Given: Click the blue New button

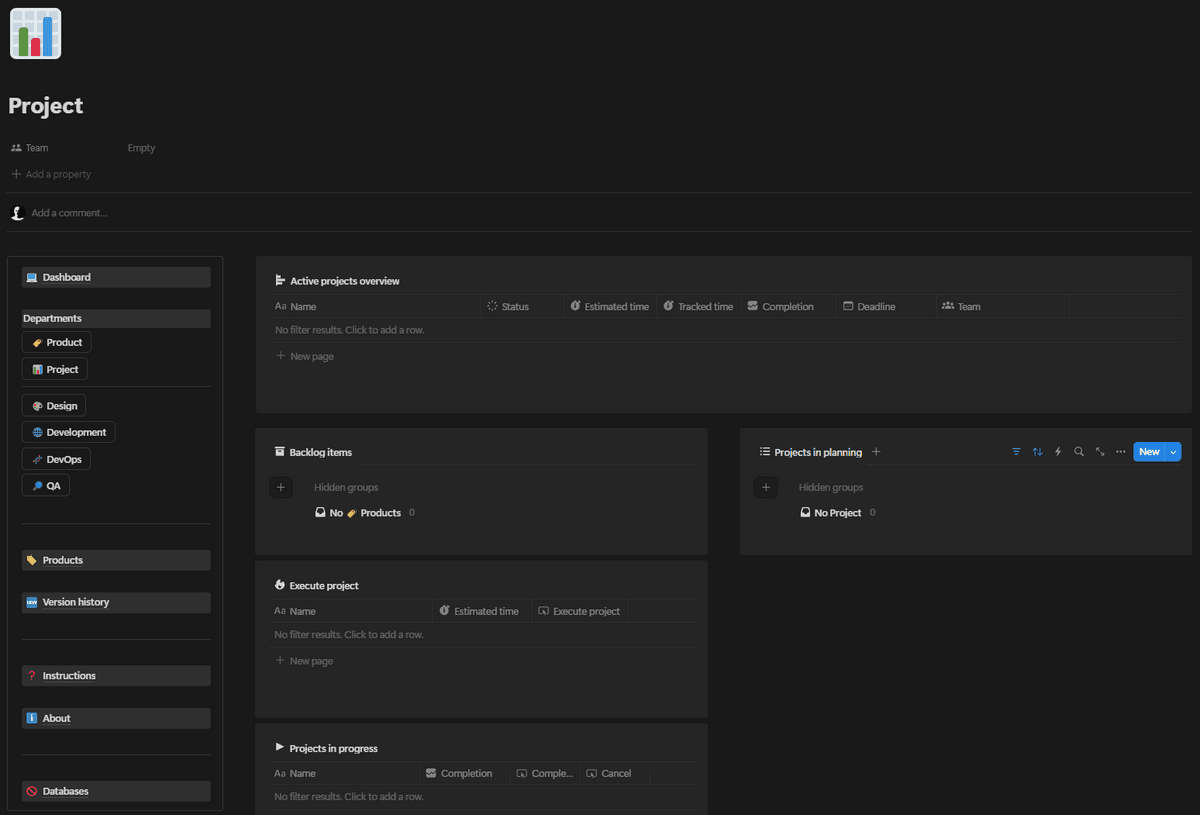Looking at the screenshot, I should click(1149, 452).
